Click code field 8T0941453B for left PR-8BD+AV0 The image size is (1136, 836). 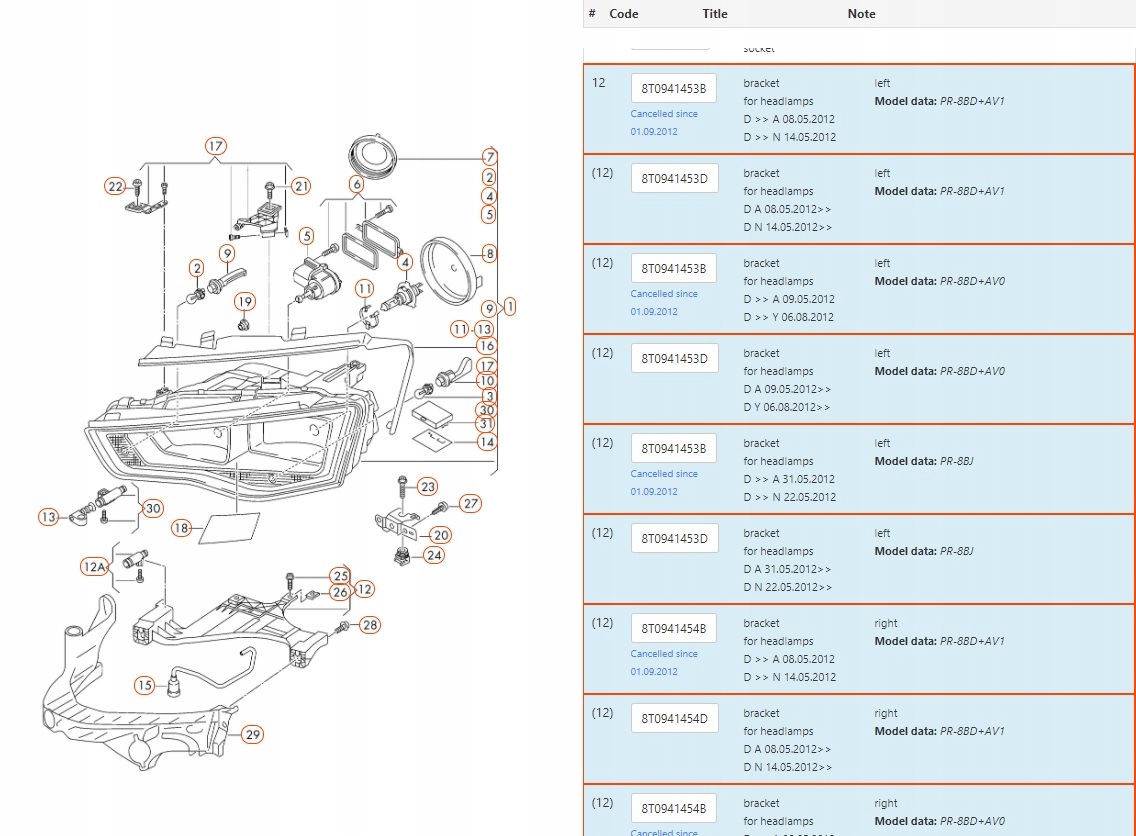[x=674, y=268]
